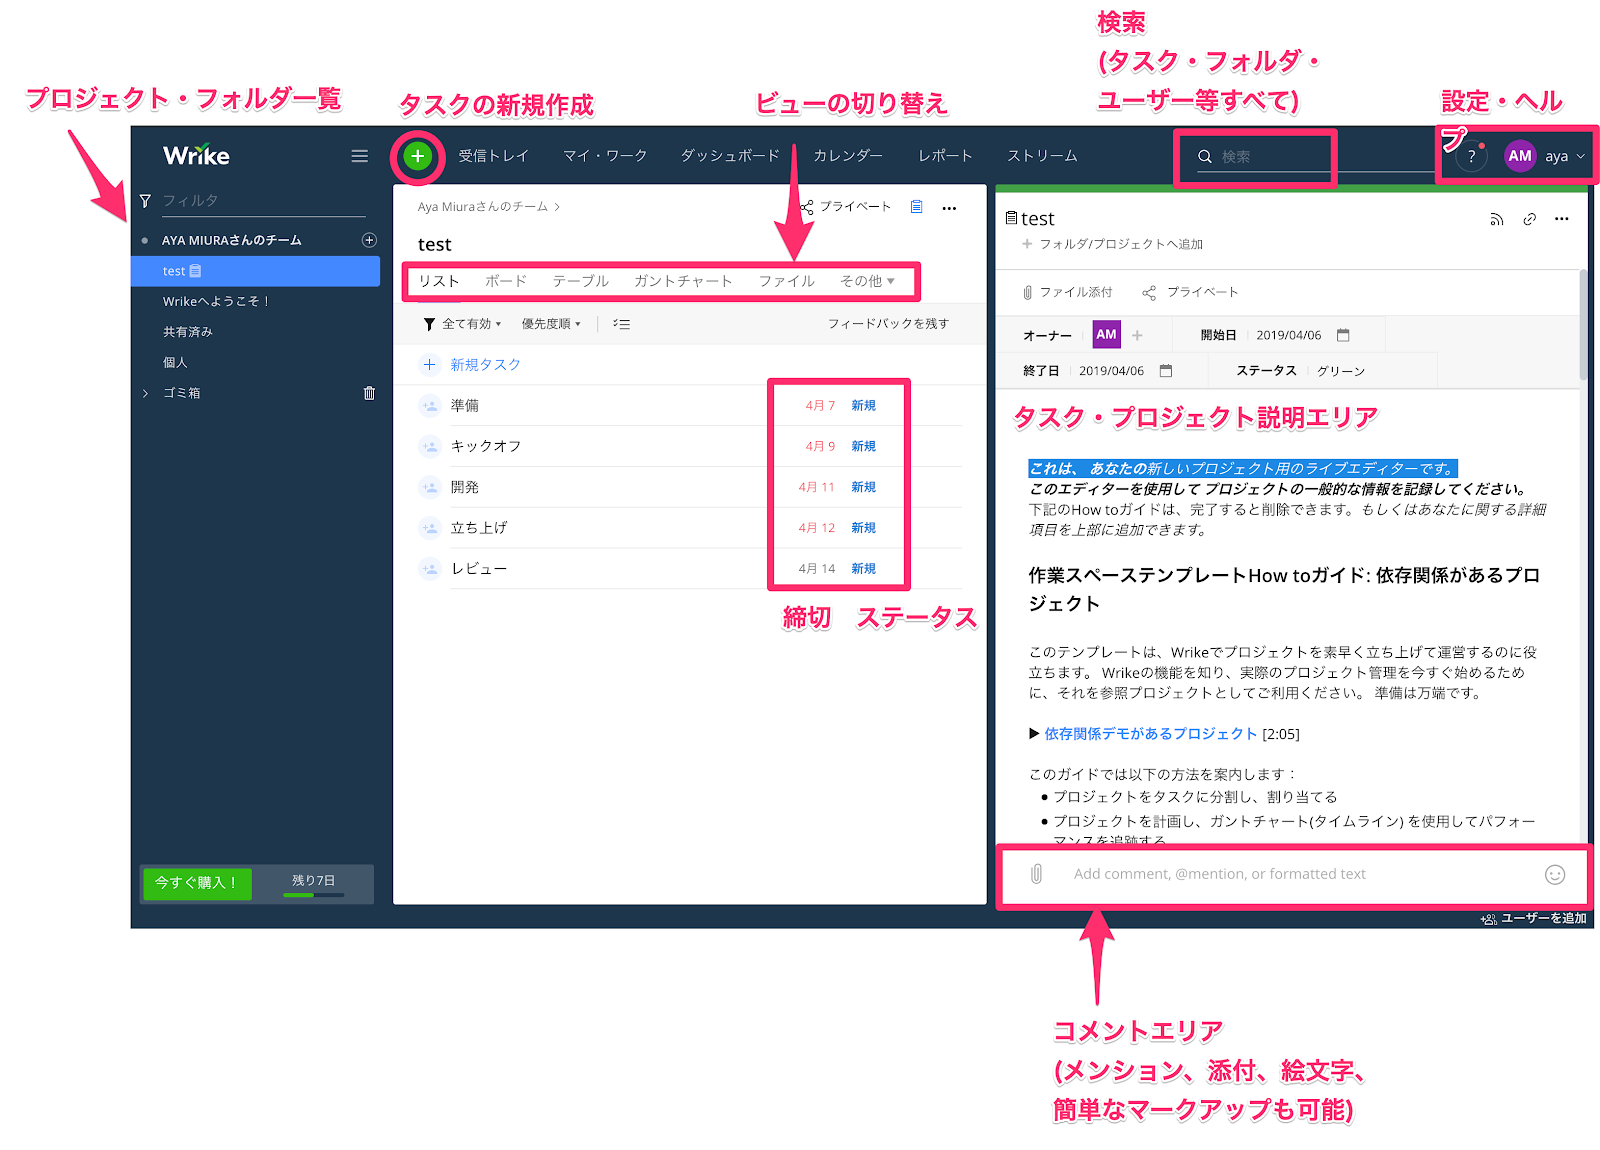Viewport: 1600px width, 1150px height.
Task: Click the assignee icon for キックオフ
Action: click(430, 446)
